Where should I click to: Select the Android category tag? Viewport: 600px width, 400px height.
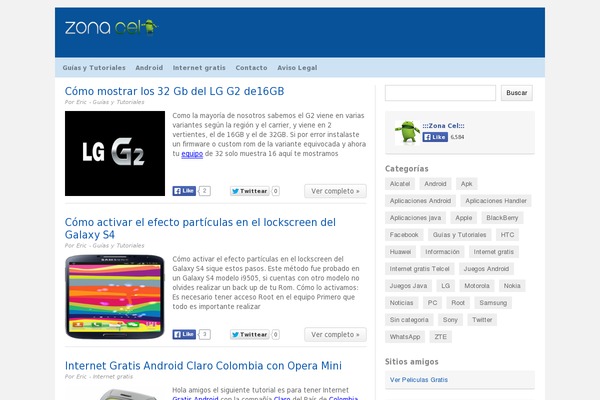[x=435, y=184]
